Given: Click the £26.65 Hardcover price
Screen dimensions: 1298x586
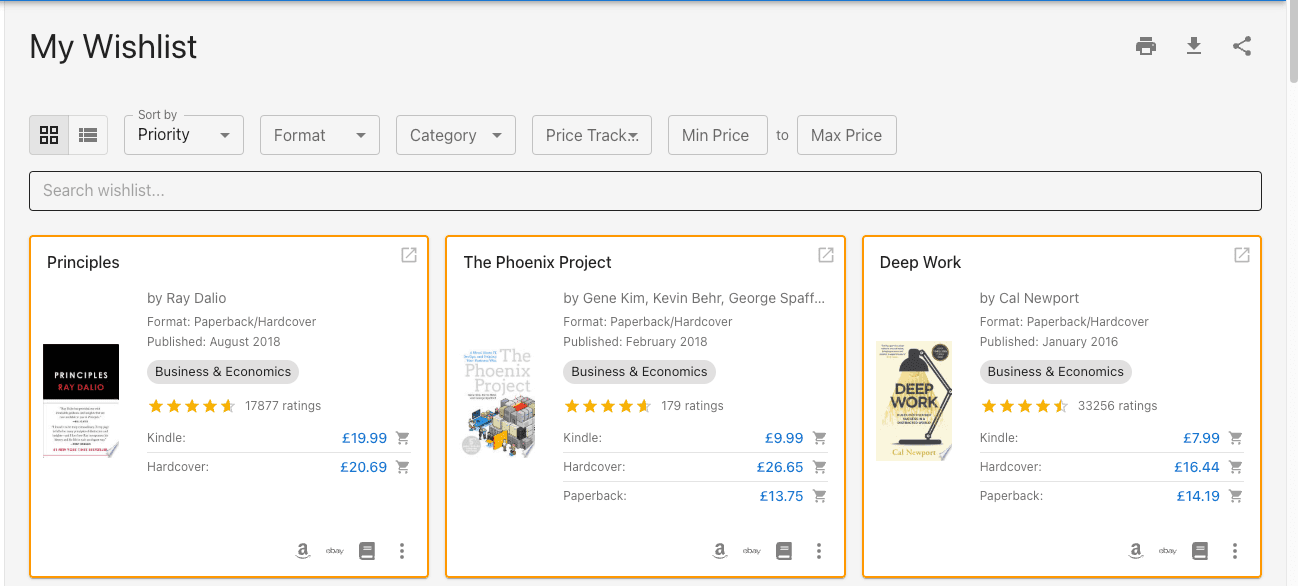Looking at the screenshot, I should click(x=780, y=467).
